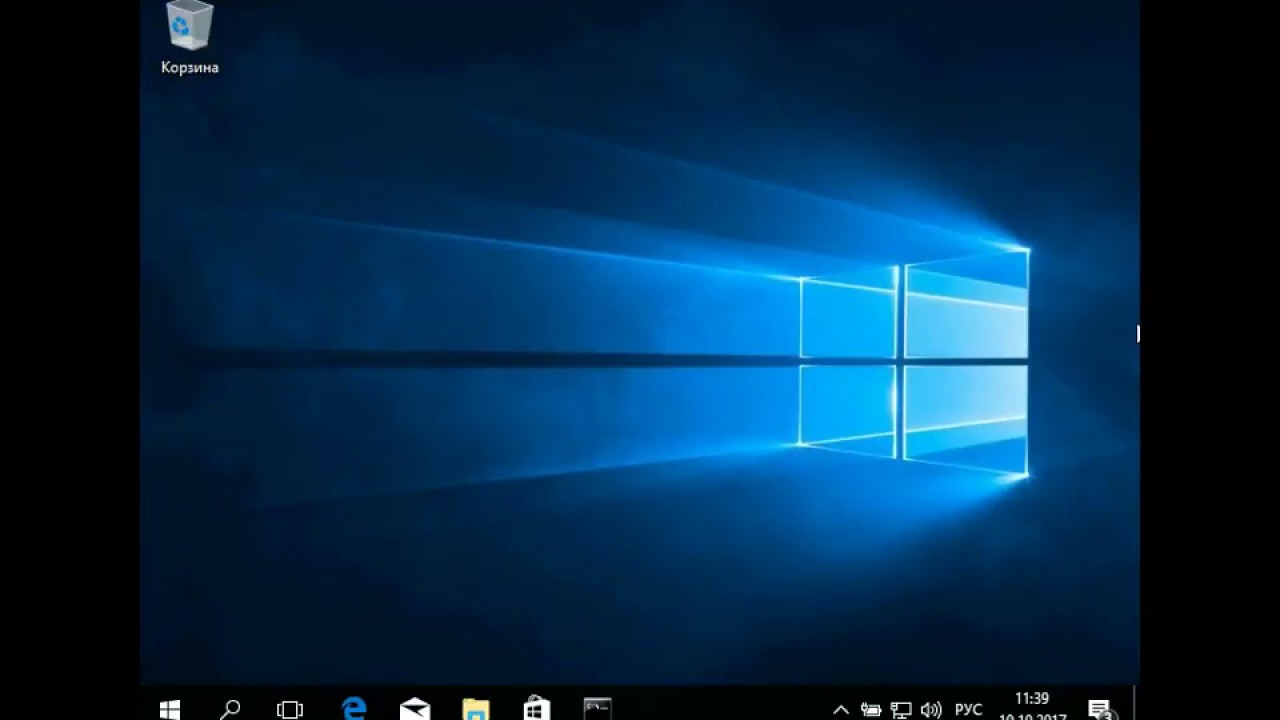This screenshot has width=1280, height=720.
Task: Open Microsoft Store from taskbar
Action: [x=537, y=709]
